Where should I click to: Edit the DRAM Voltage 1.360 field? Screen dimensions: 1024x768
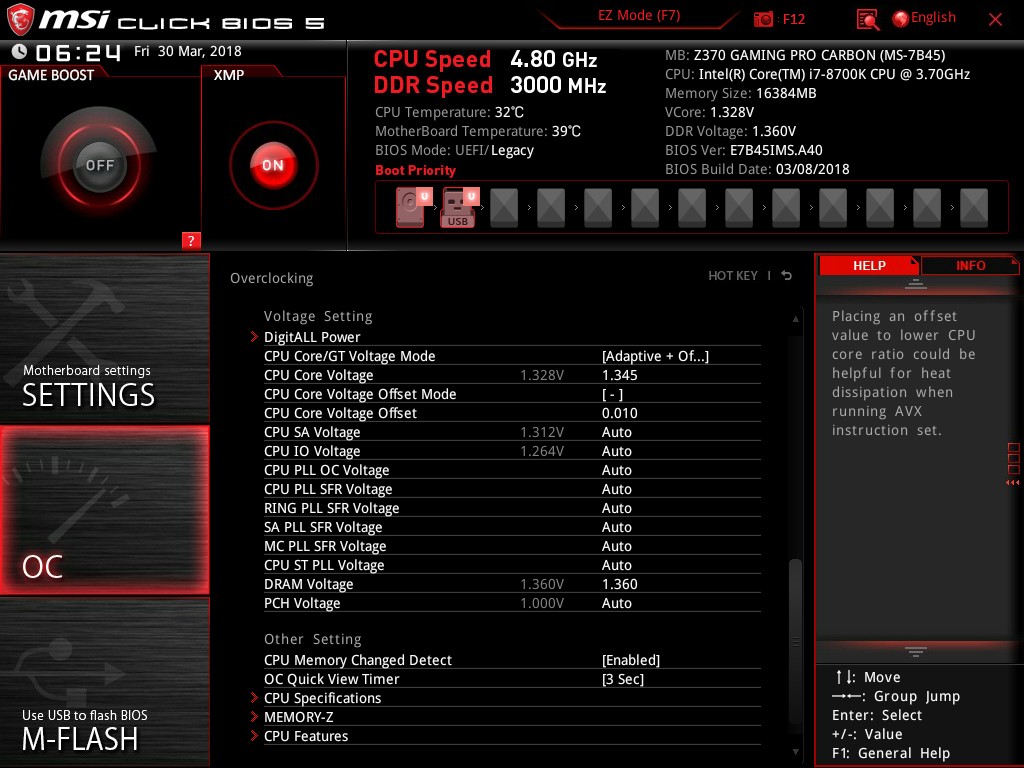[x=619, y=584]
